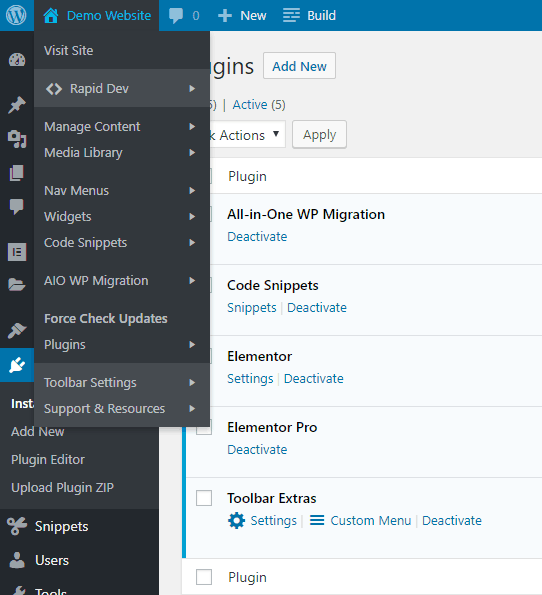Click the Plugin column header at top of table

[247, 176]
